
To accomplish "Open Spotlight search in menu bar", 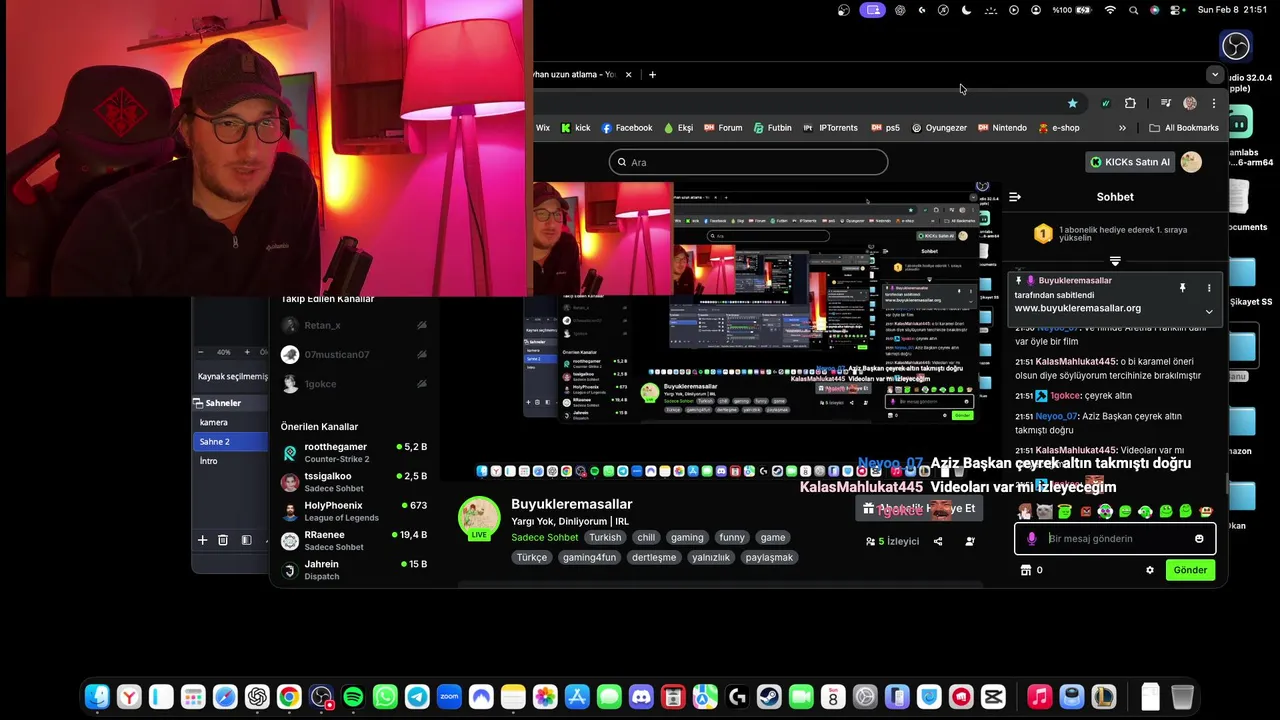I will [x=1133, y=10].
